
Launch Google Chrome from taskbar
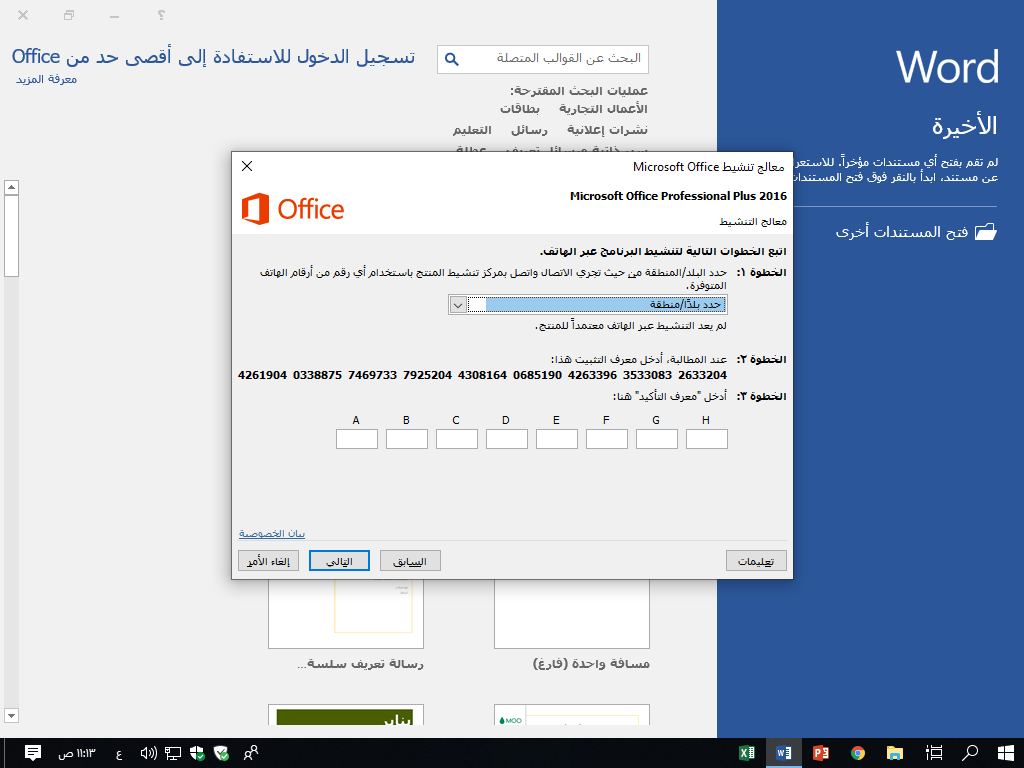click(x=858, y=753)
